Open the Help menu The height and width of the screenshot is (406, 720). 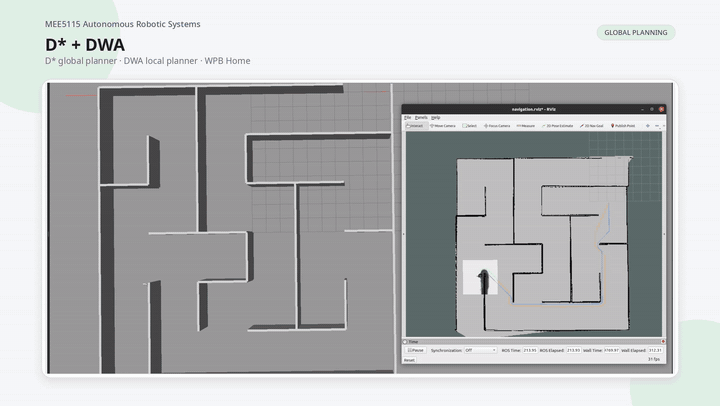pos(436,118)
